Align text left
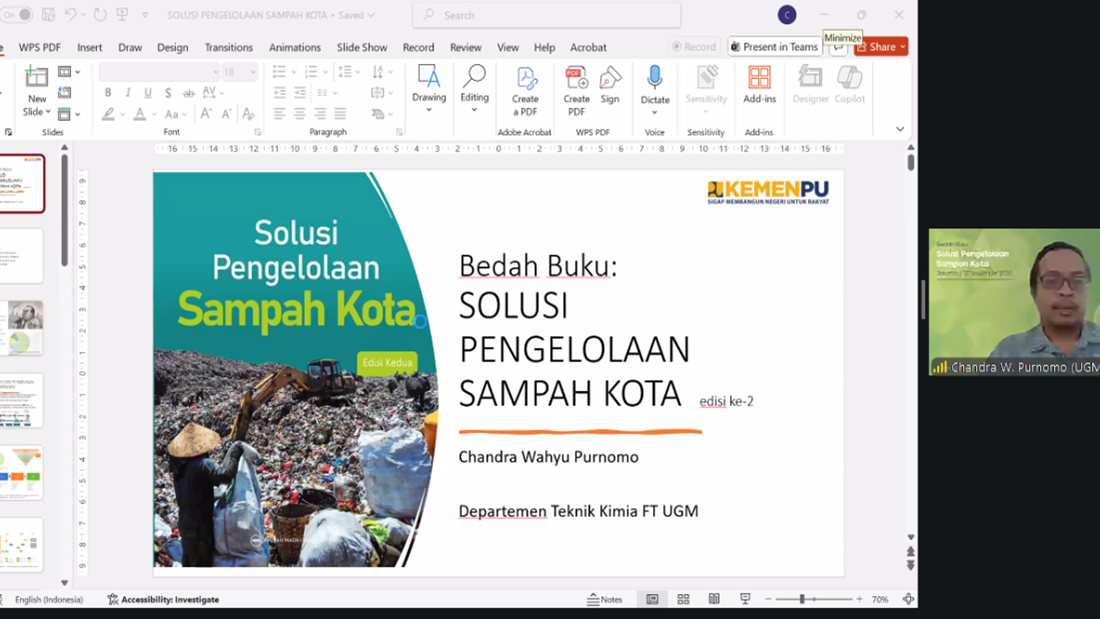 279,114
